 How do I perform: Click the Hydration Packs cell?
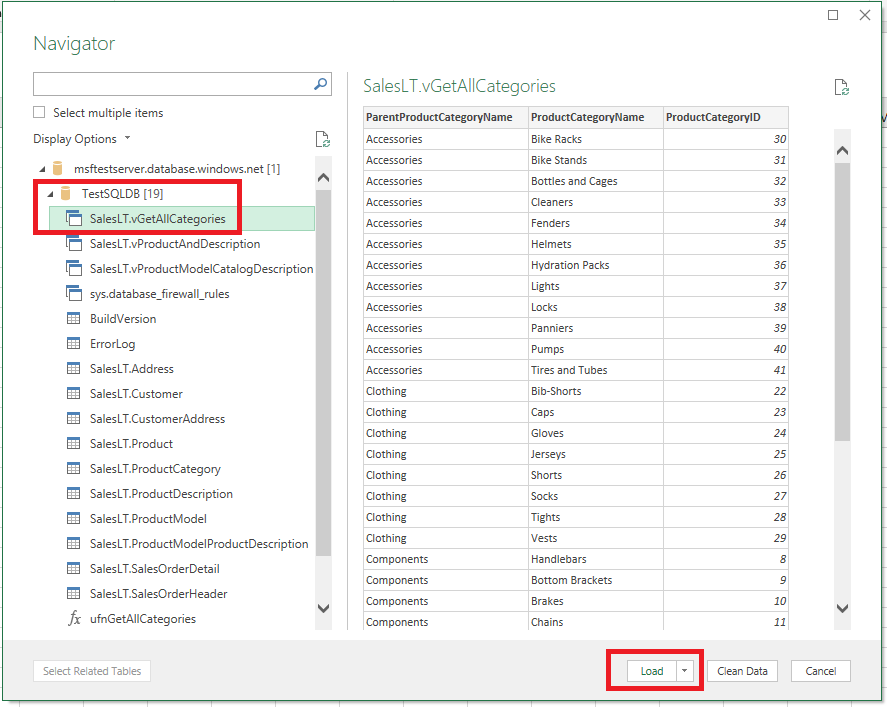[595, 265]
